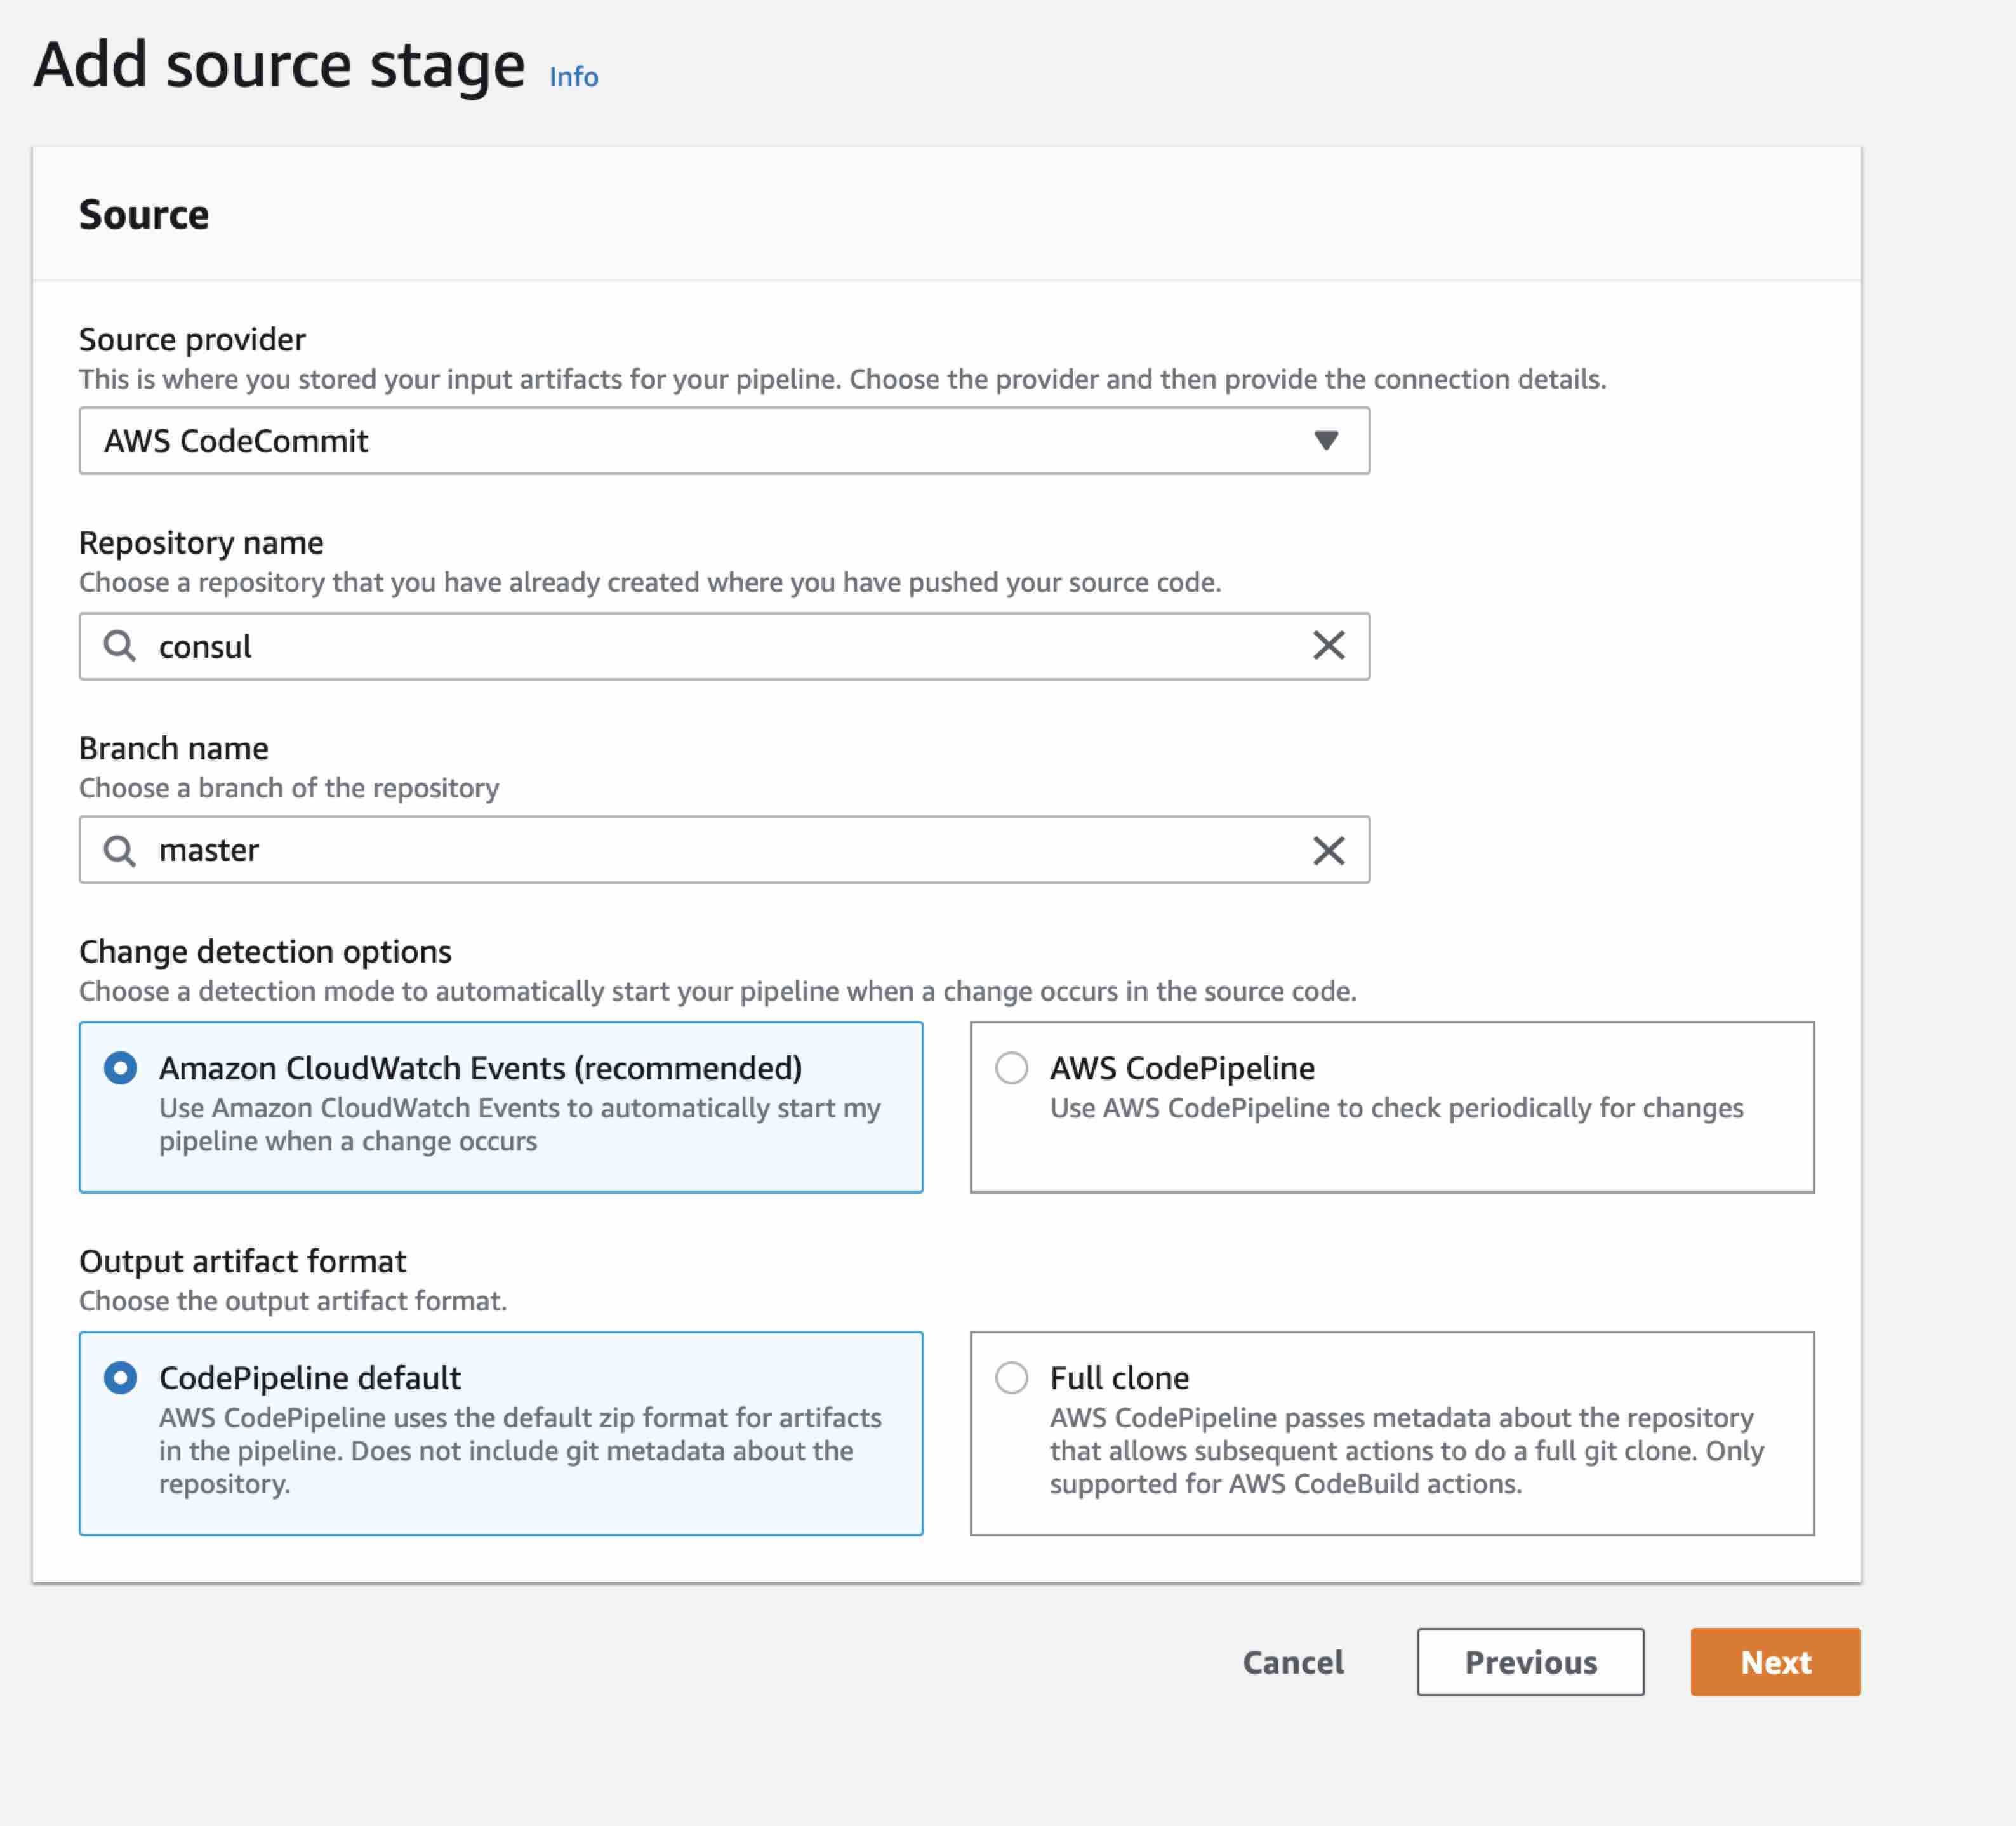
Task: Proceed with the orange Next button
Action: 1775,1662
